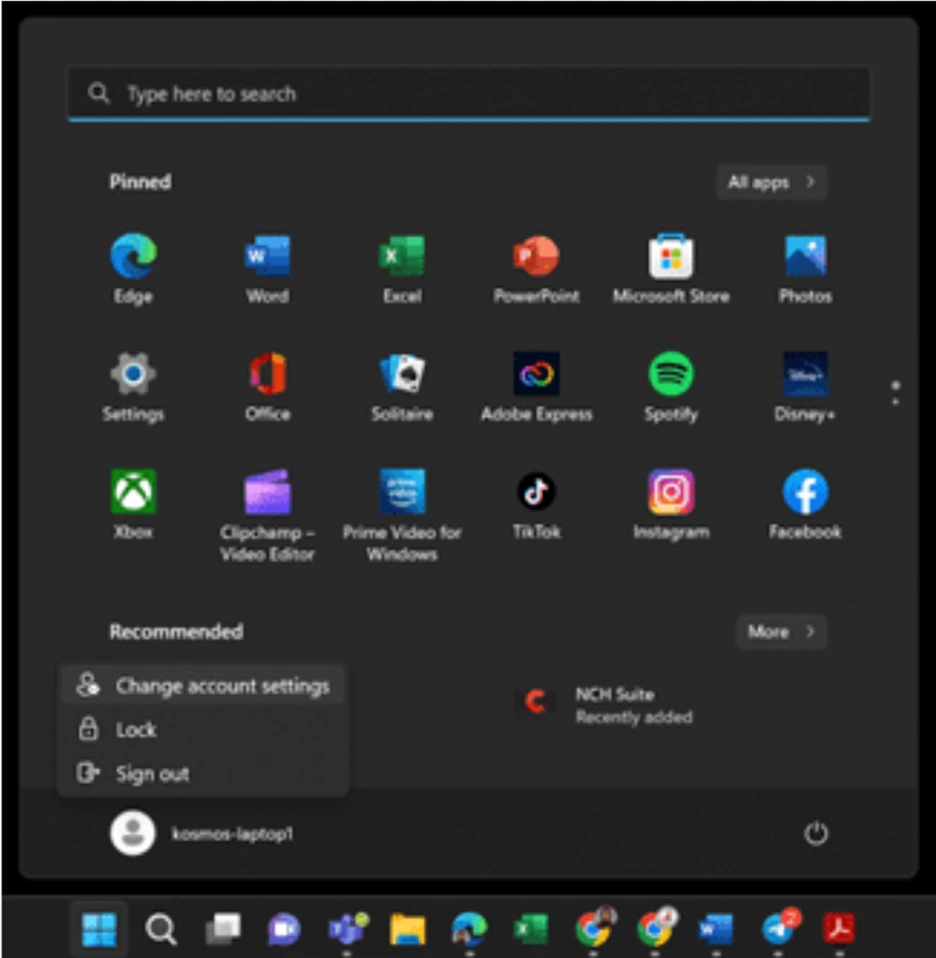Open the Facebook app
This screenshot has width=936, height=958.
[805, 505]
